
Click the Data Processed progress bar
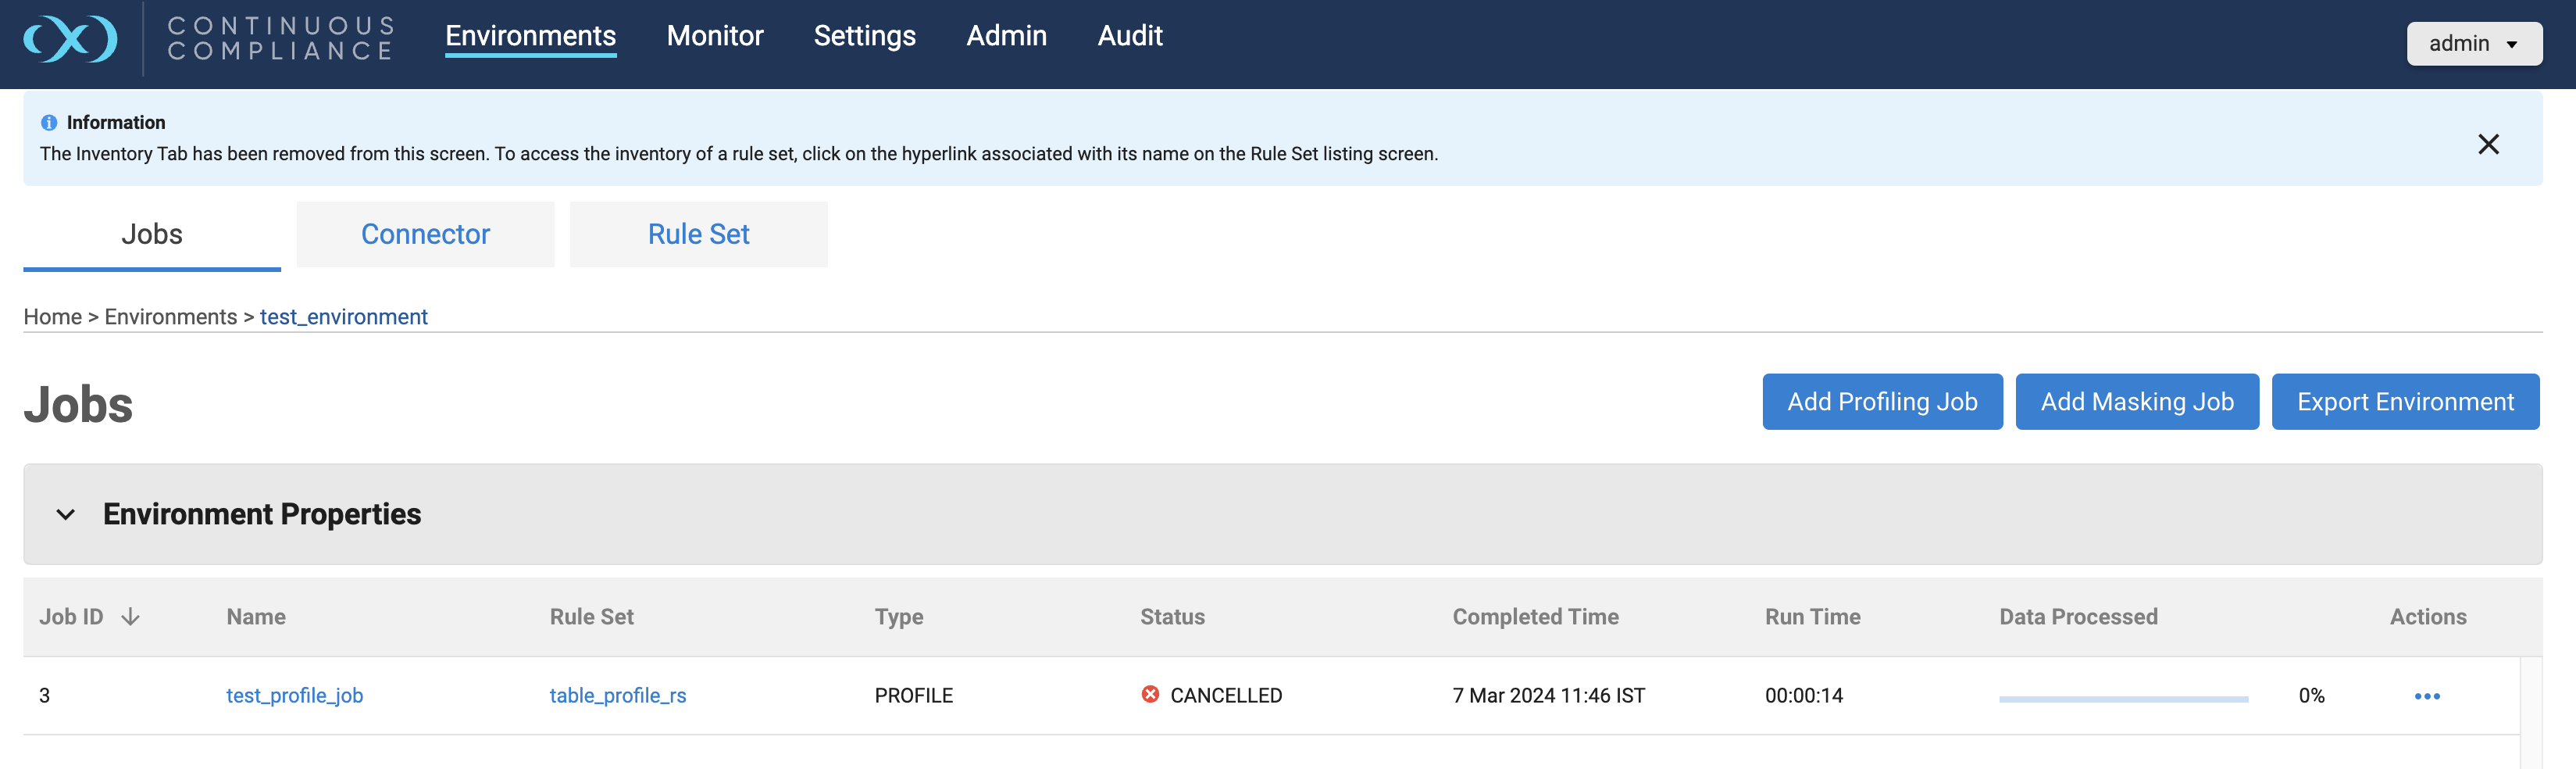point(2123,699)
